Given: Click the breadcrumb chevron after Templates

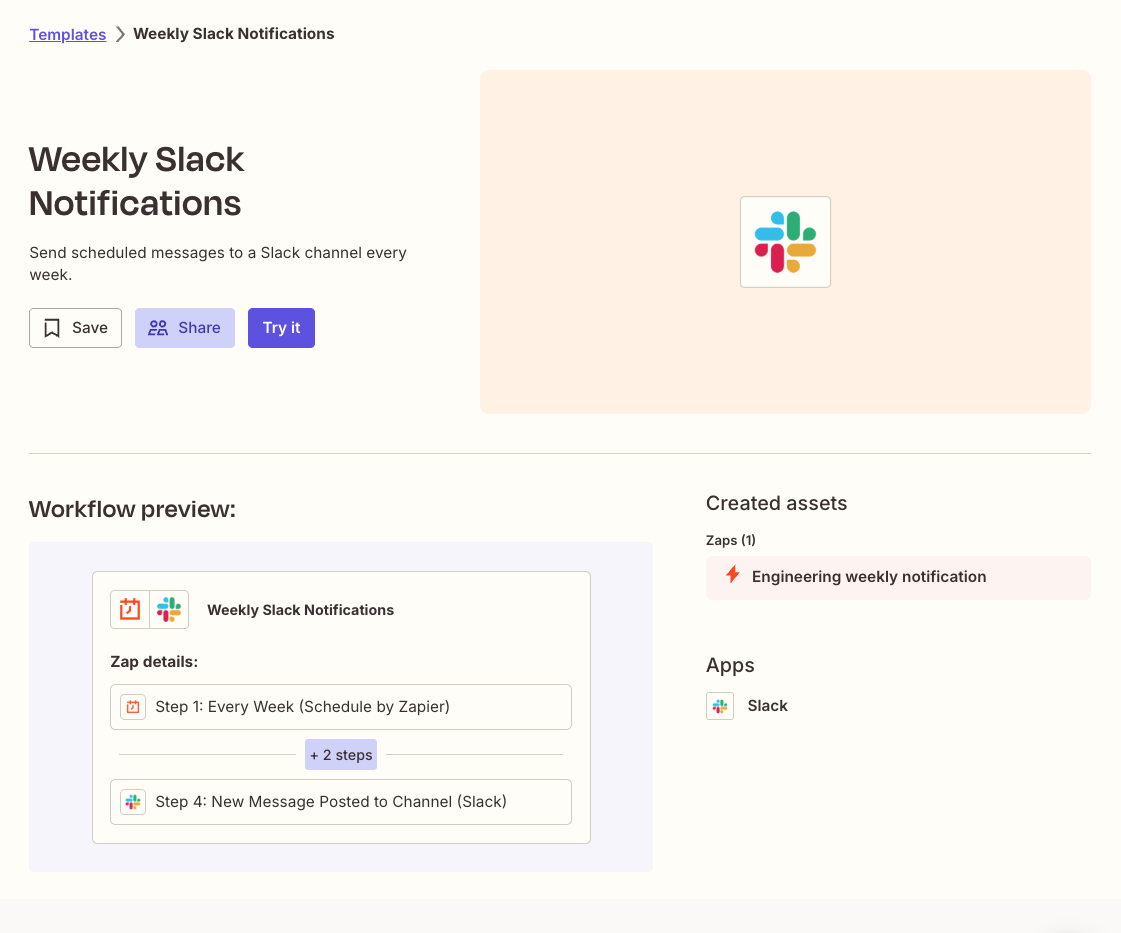Looking at the screenshot, I should [118, 33].
